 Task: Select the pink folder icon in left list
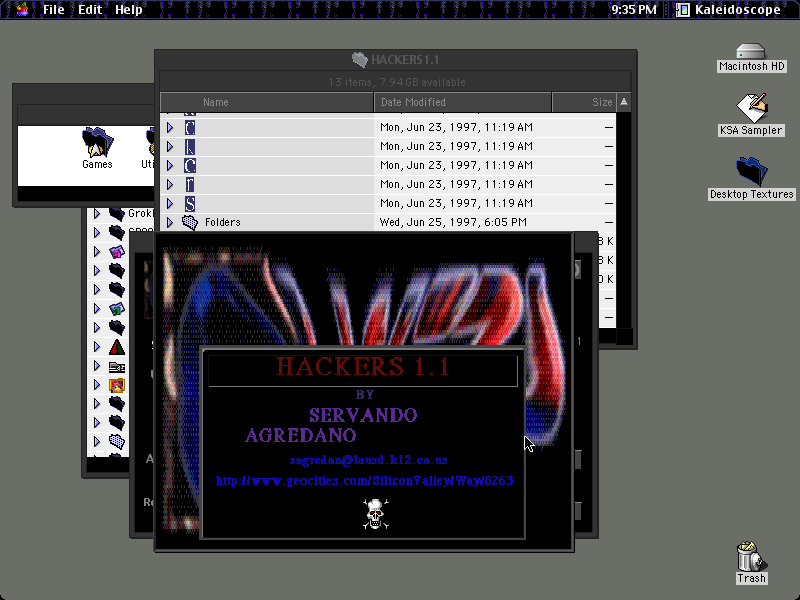117,252
